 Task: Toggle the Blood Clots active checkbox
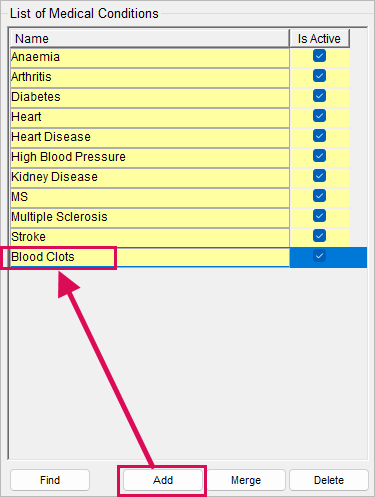click(x=319, y=256)
